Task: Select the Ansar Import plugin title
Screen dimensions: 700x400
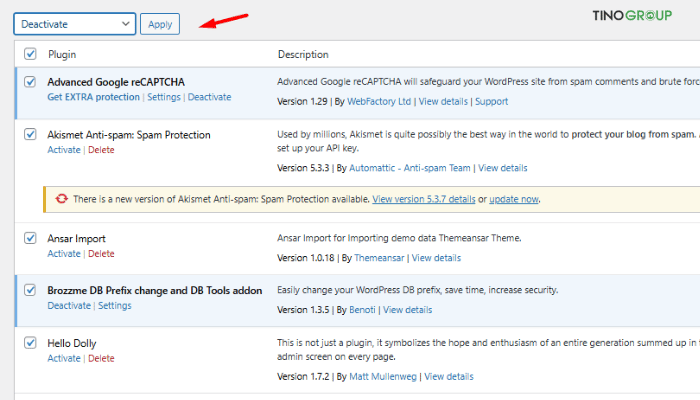Action: coord(77,238)
